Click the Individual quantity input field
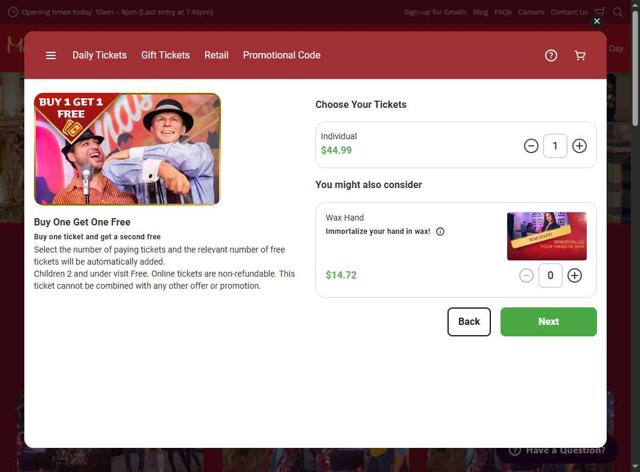This screenshot has width=640, height=472. (555, 146)
